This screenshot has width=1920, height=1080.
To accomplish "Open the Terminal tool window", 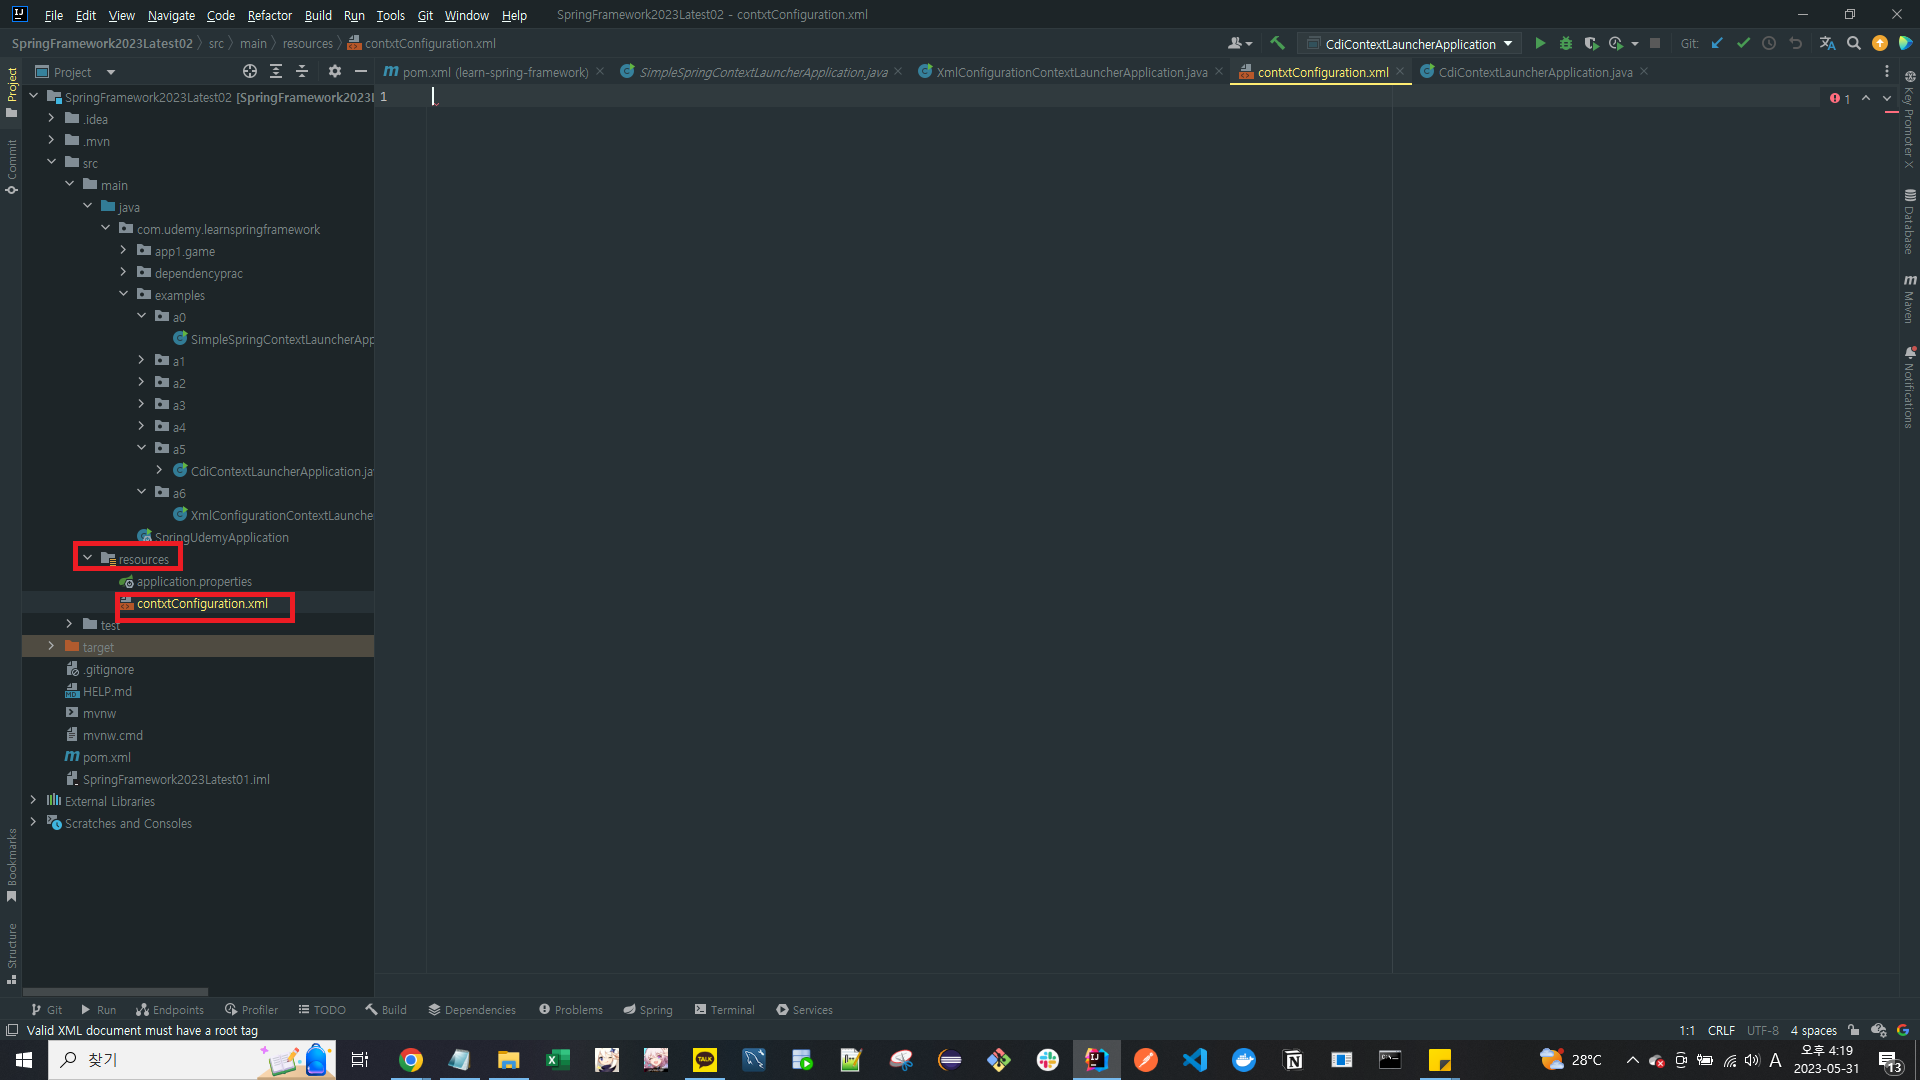I will (724, 1009).
